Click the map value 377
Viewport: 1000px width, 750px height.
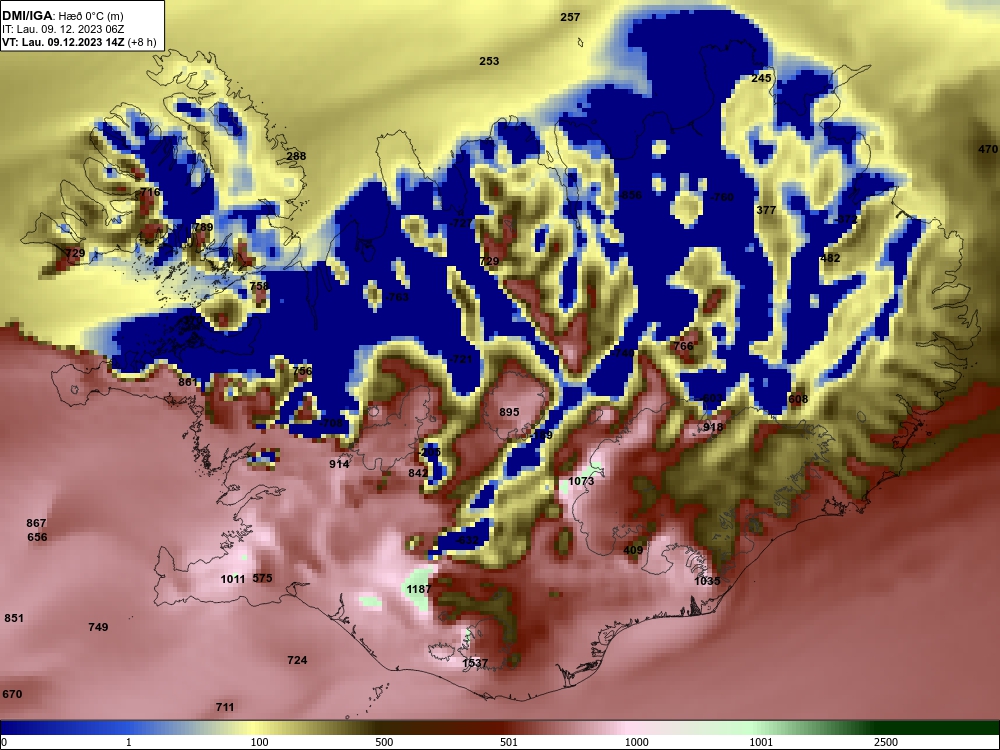click(766, 210)
